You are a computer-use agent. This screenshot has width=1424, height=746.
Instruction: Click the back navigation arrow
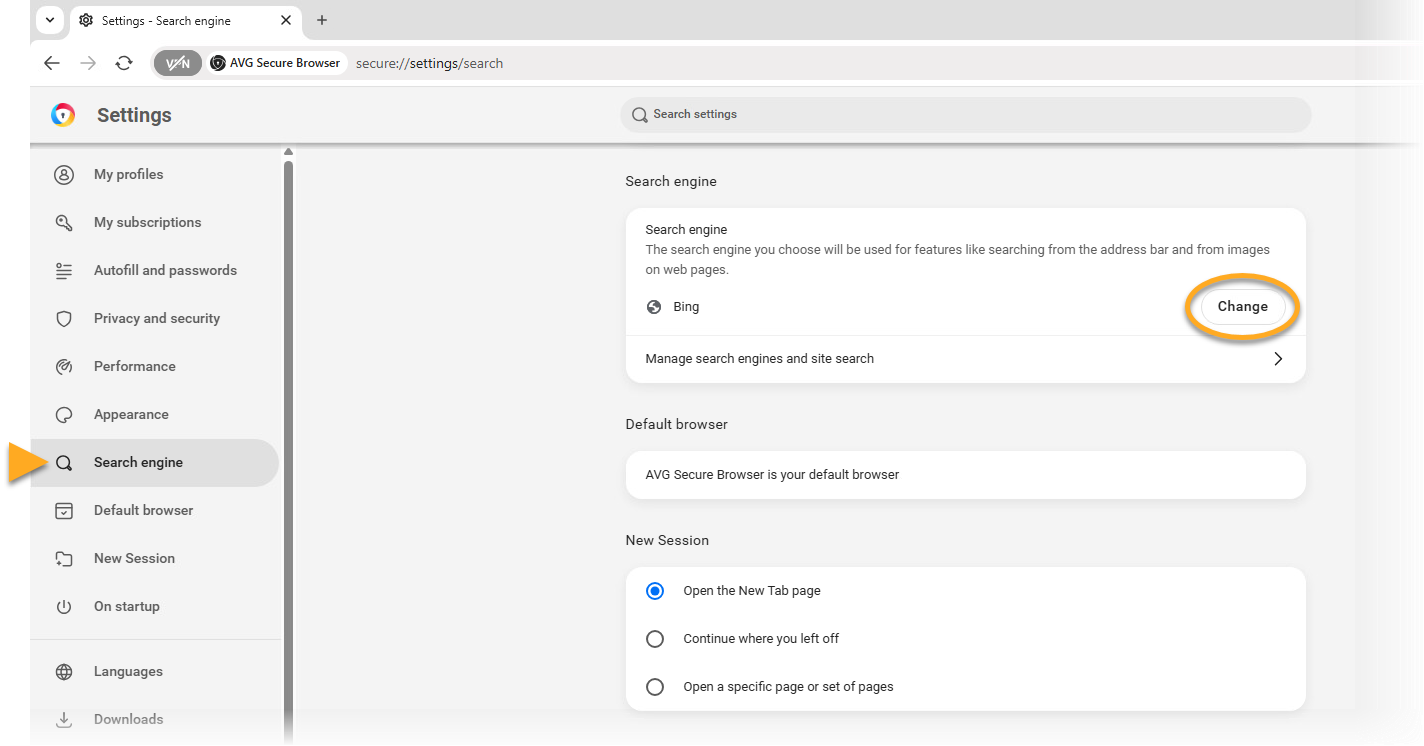pos(52,63)
